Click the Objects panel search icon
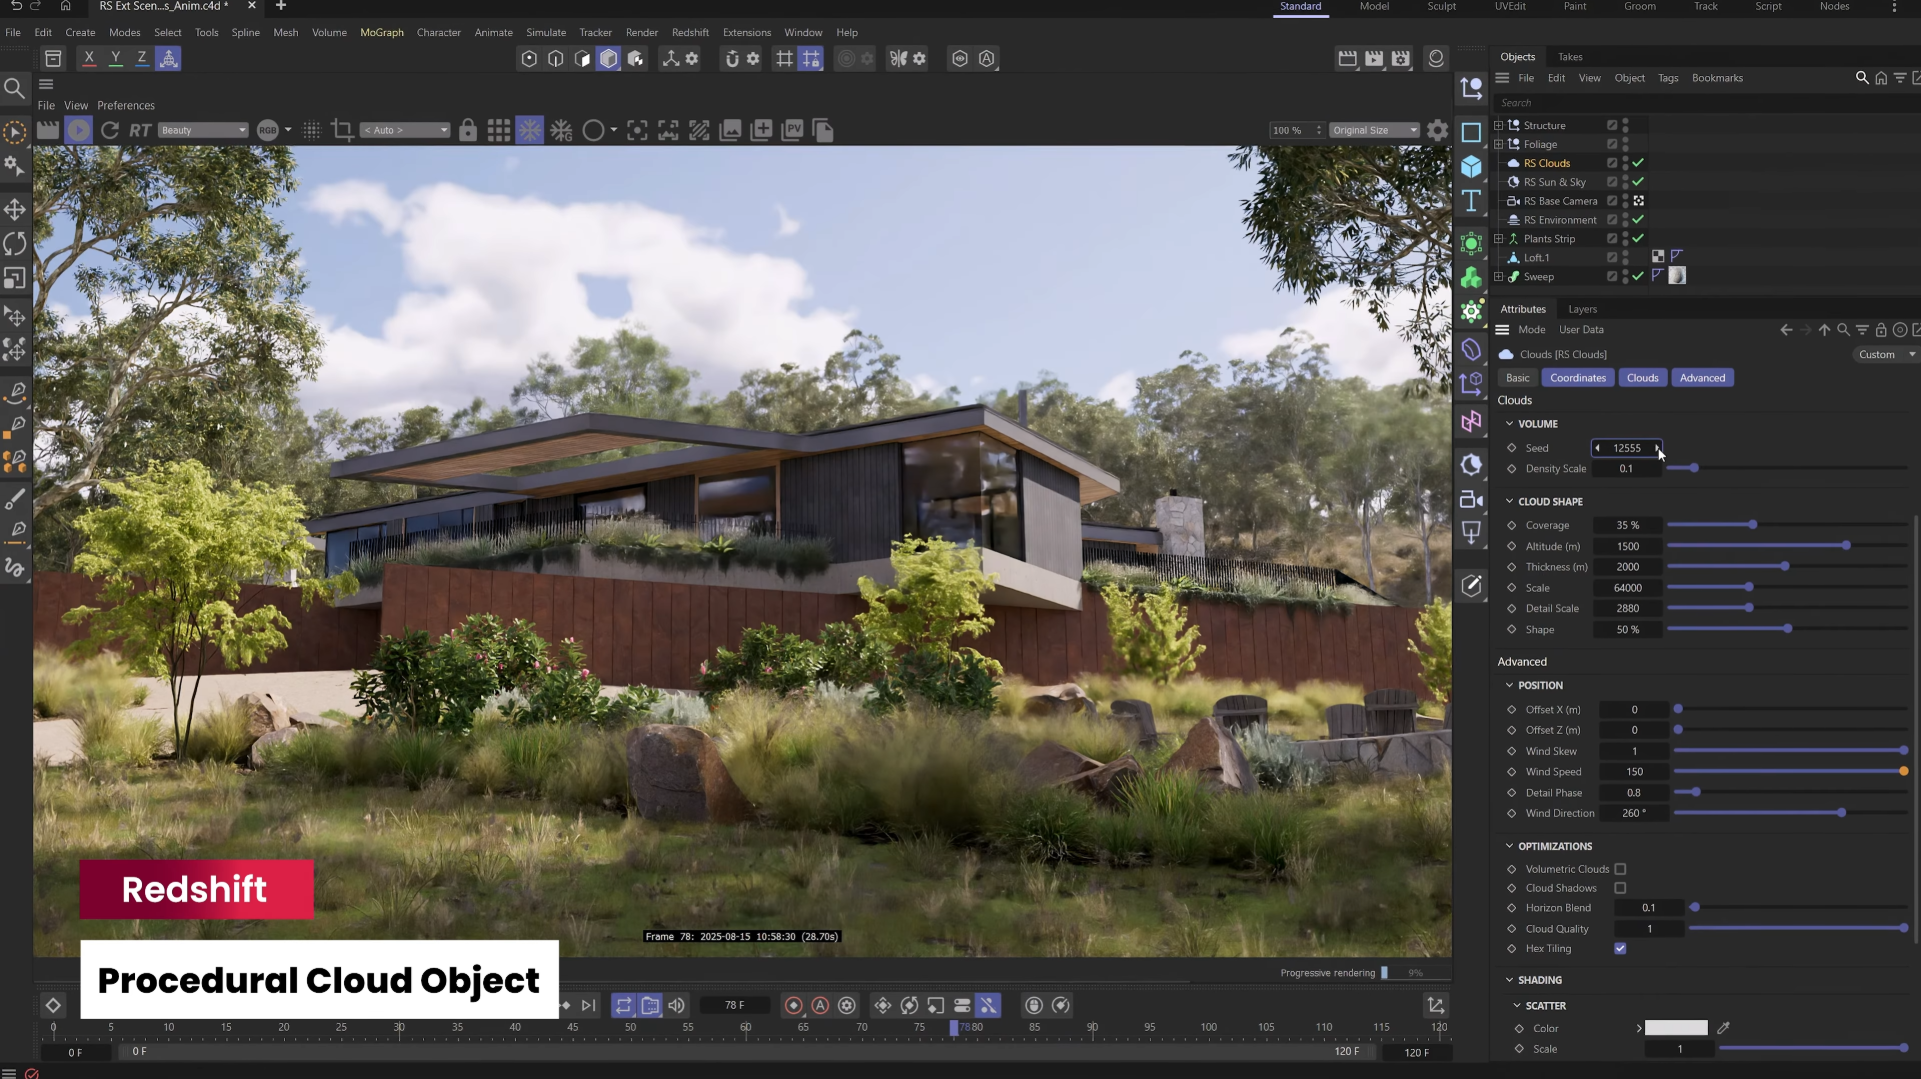The image size is (1921, 1079). coord(1861,78)
